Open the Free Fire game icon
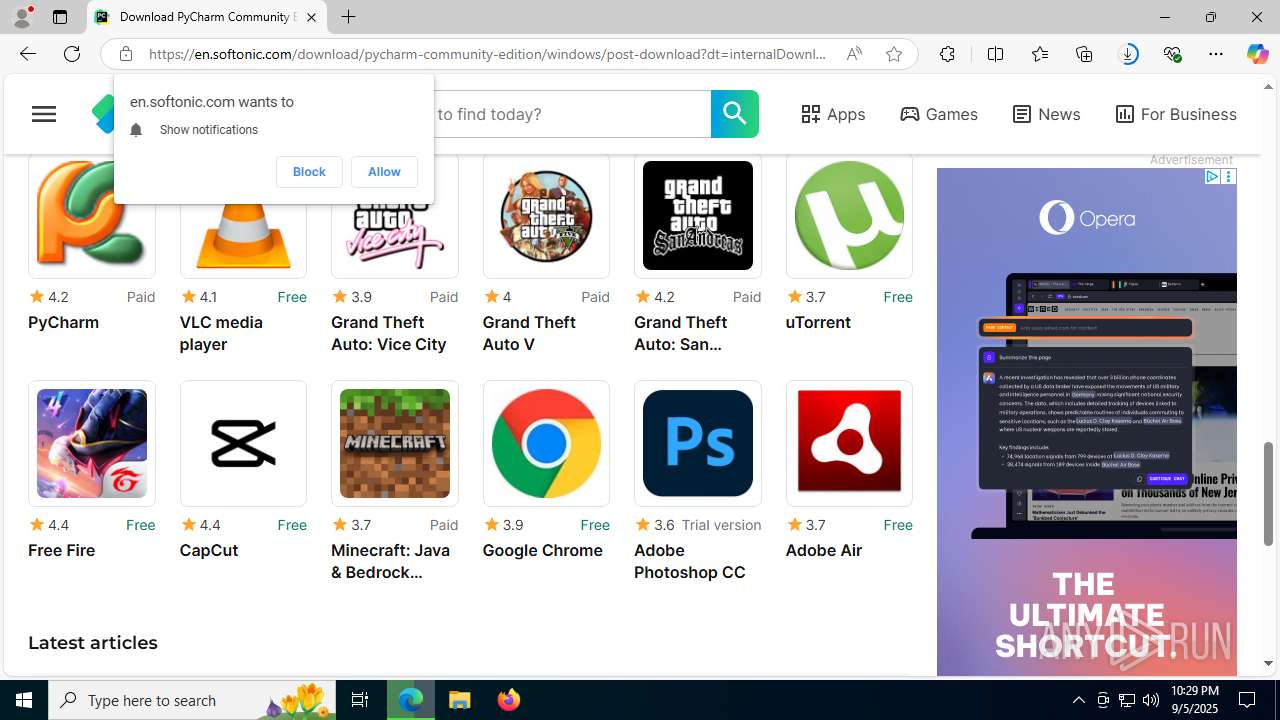Viewport: 1280px width, 720px height. 91,443
